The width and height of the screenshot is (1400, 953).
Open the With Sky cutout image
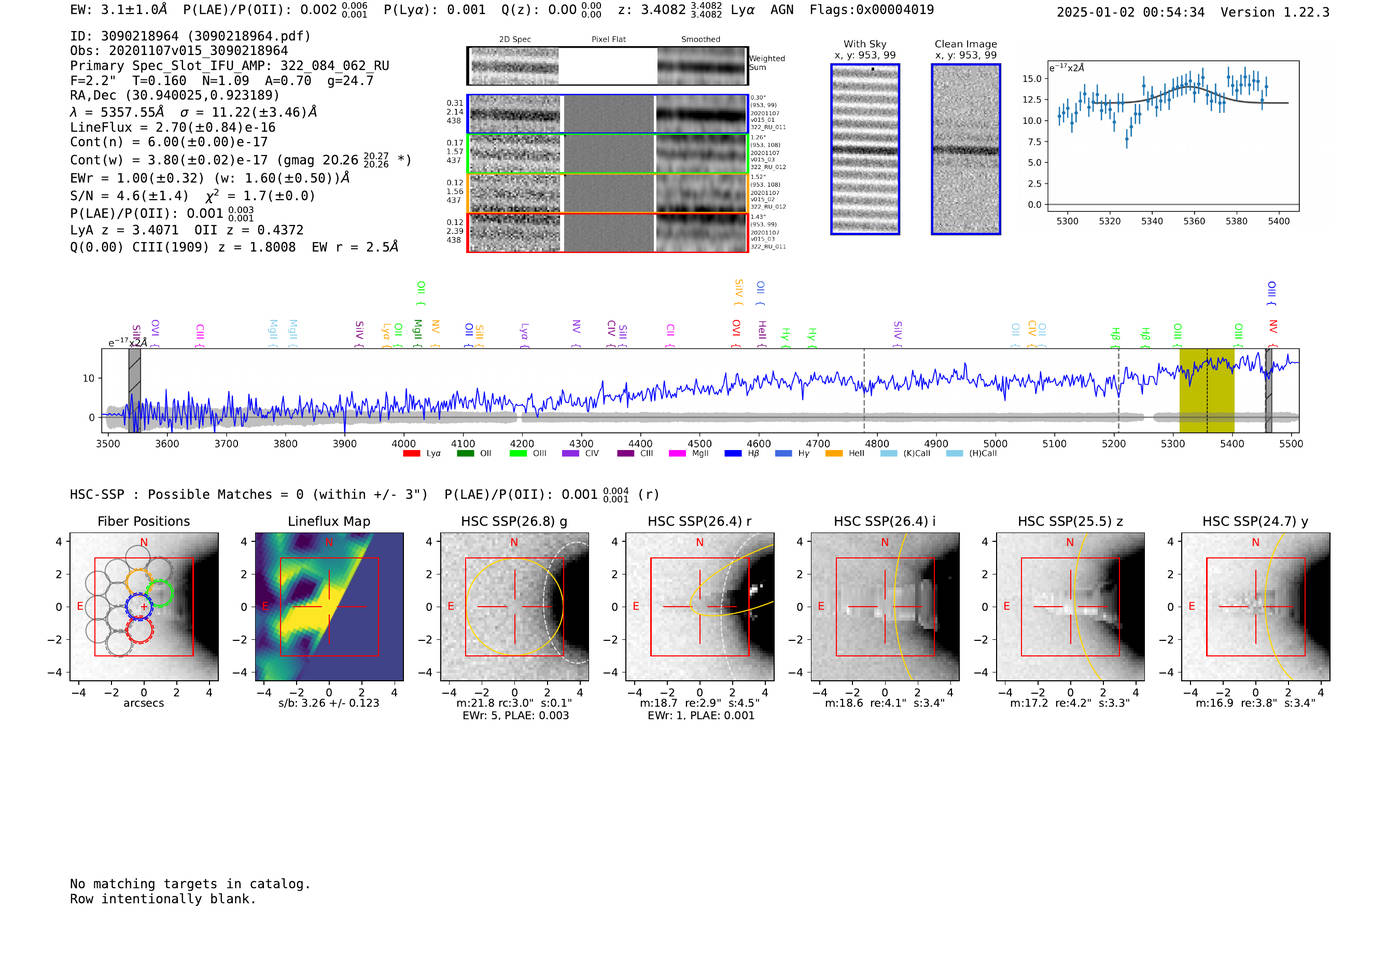click(865, 149)
